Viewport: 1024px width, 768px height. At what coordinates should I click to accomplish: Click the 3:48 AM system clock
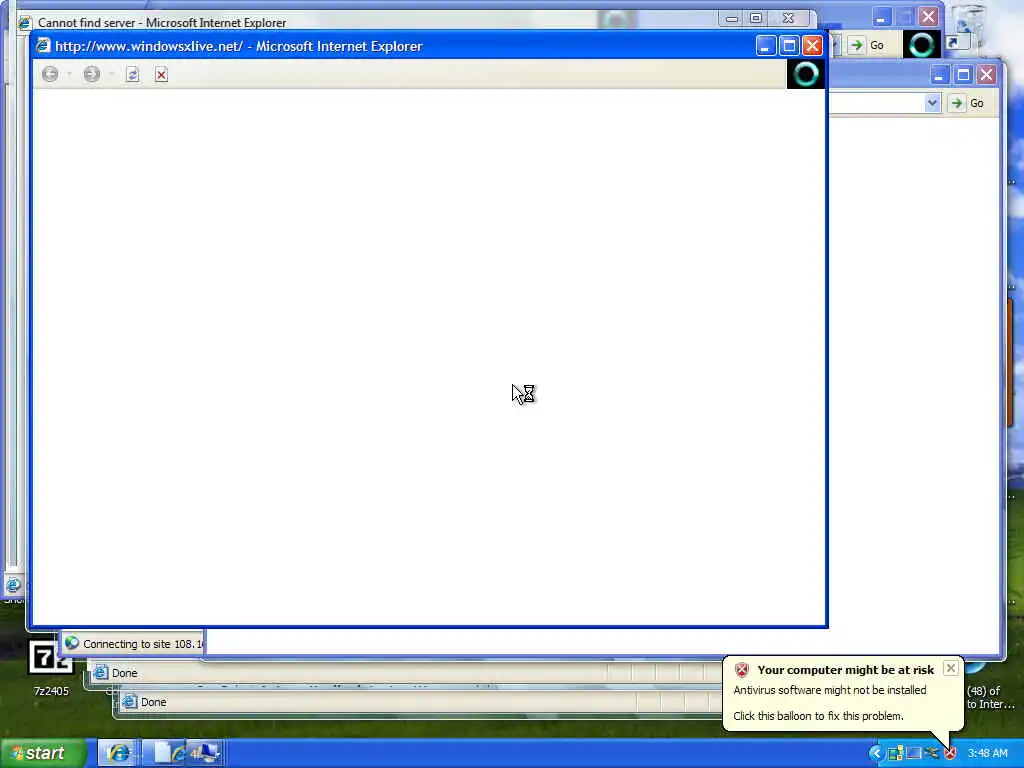tap(987, 753)
